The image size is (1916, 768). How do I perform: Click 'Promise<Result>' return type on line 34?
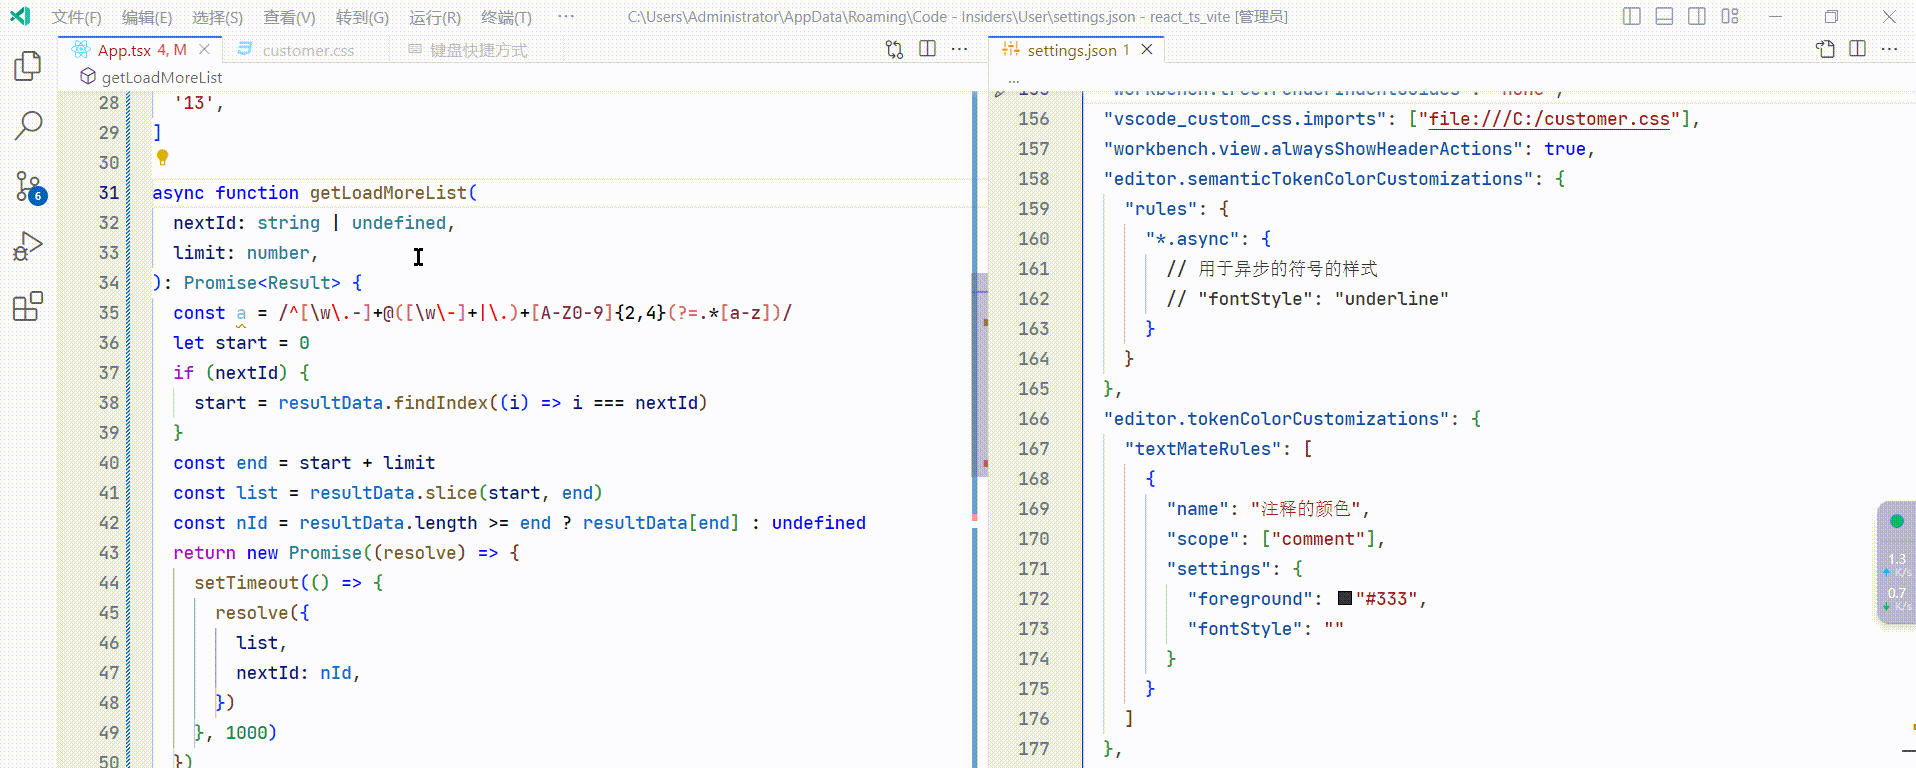[262, 283]
